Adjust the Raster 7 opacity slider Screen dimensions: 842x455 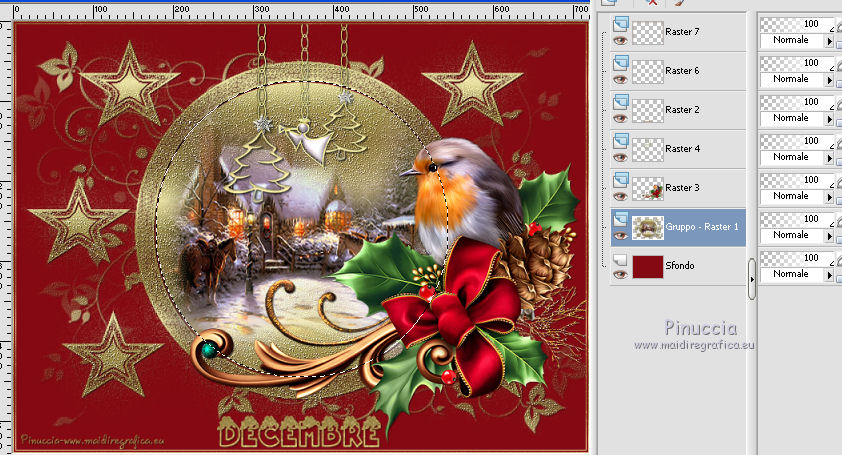[797, 24]
